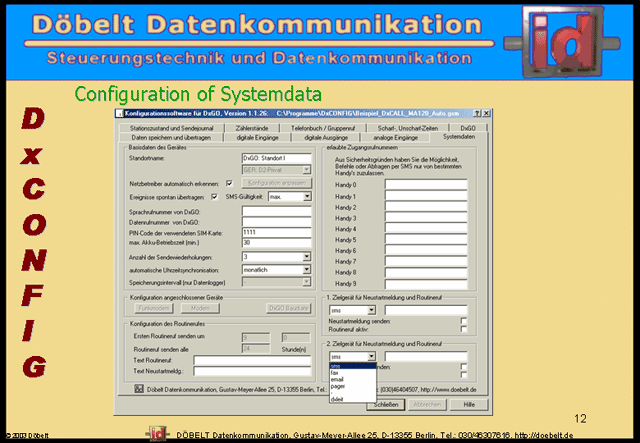The image size is (640, 443).
Task: Switch to the digitale Eingänge tab
Action: (258, 138)
